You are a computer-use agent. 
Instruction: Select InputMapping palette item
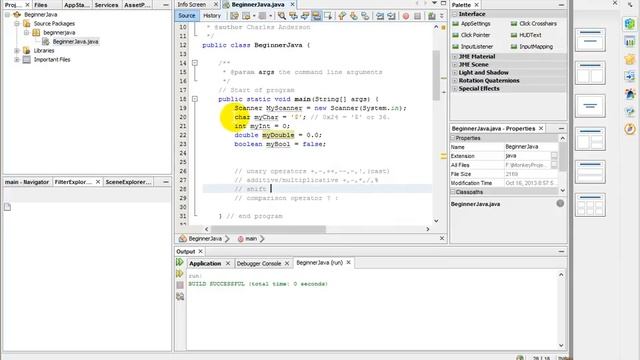(532, 47)
